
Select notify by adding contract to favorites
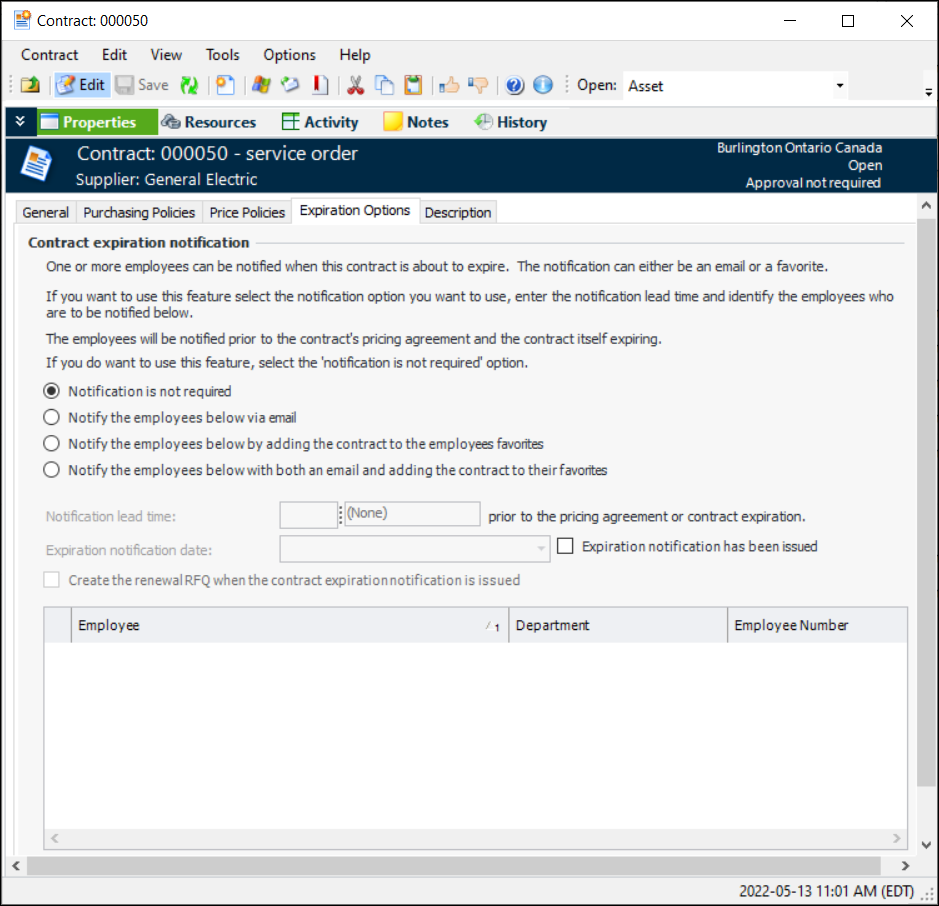pyautogui.click(x=52, y=444)
